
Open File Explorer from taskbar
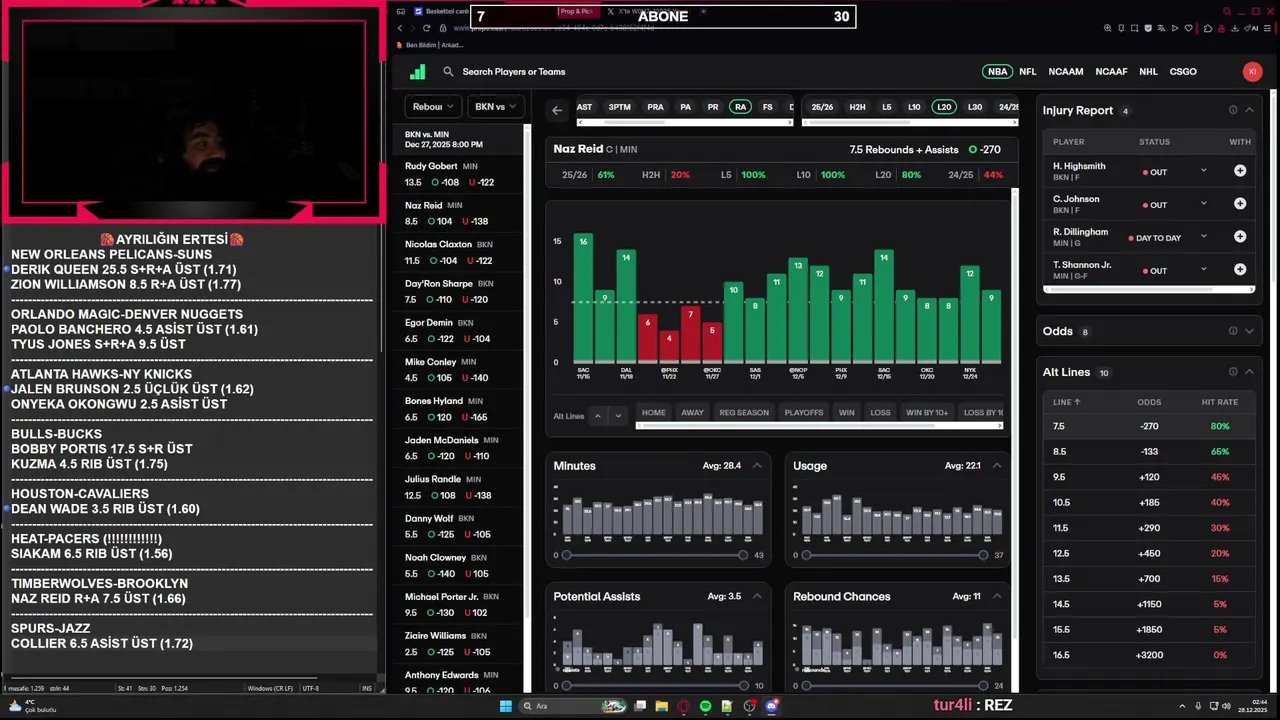point(662,706)
